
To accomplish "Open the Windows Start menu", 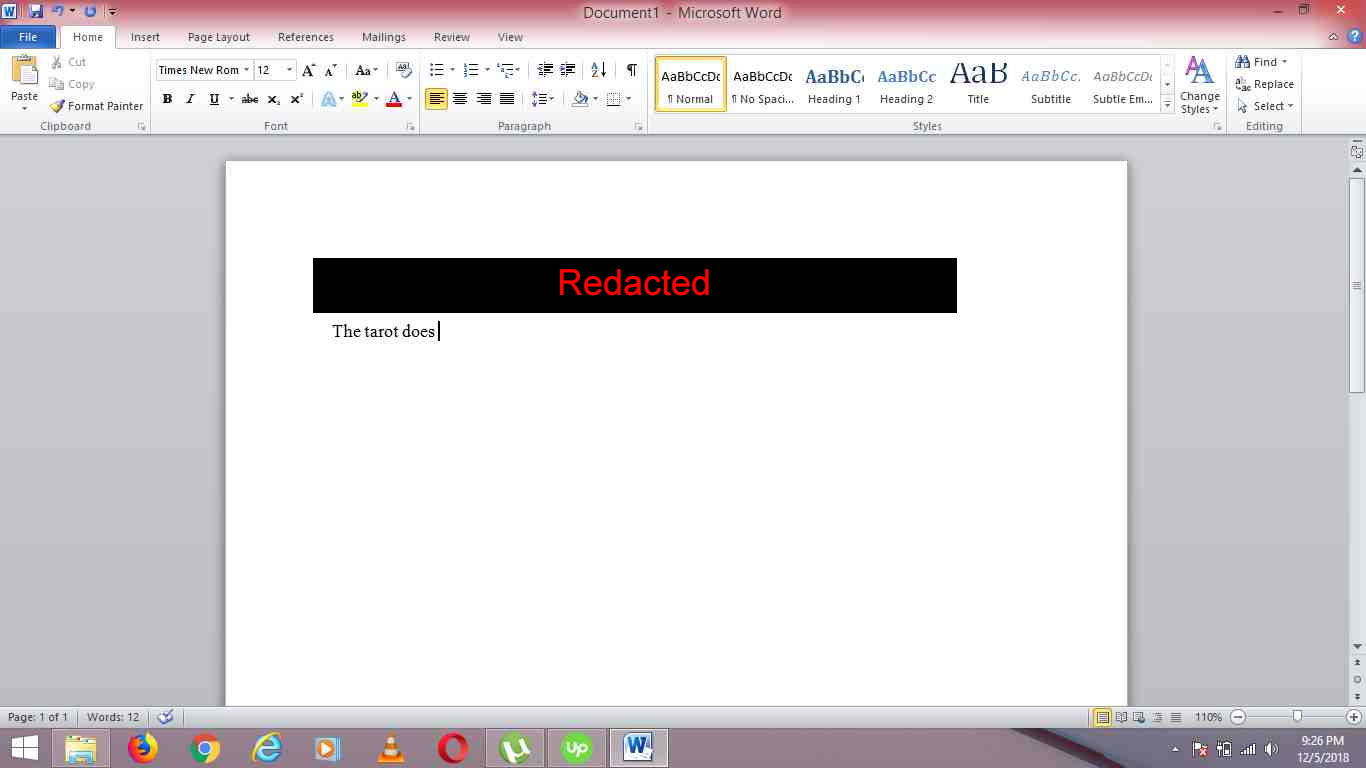I will pyautogui.click(x=24, y=748).
